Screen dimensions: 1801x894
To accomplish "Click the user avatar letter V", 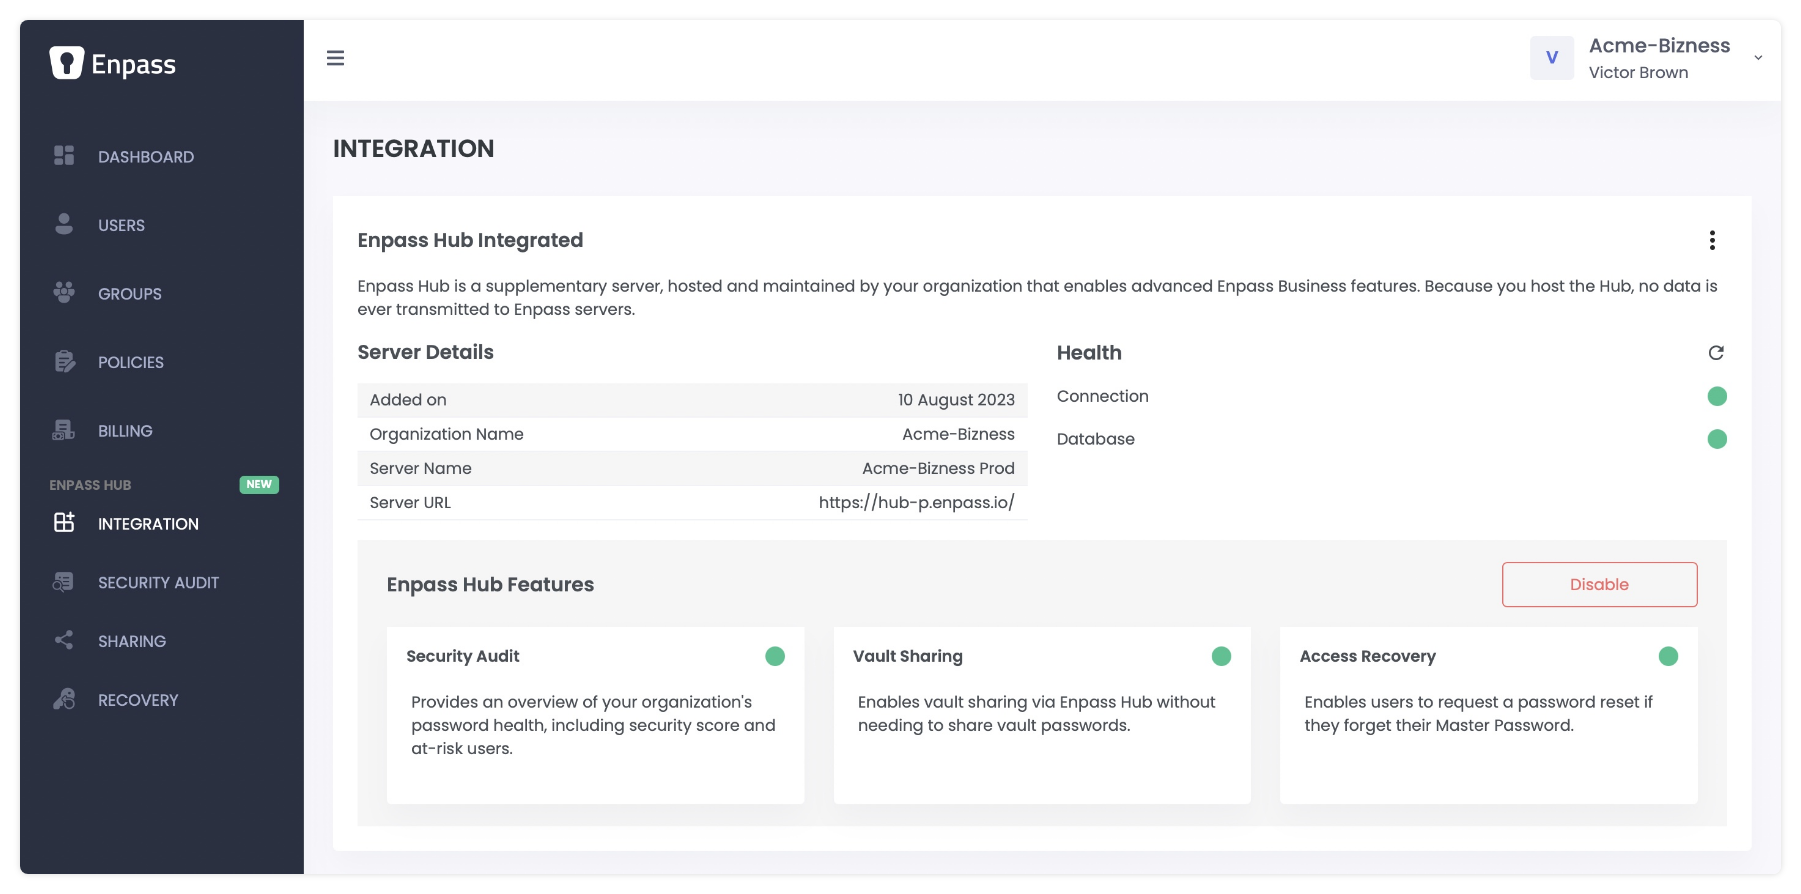I will pos(1552,58).
